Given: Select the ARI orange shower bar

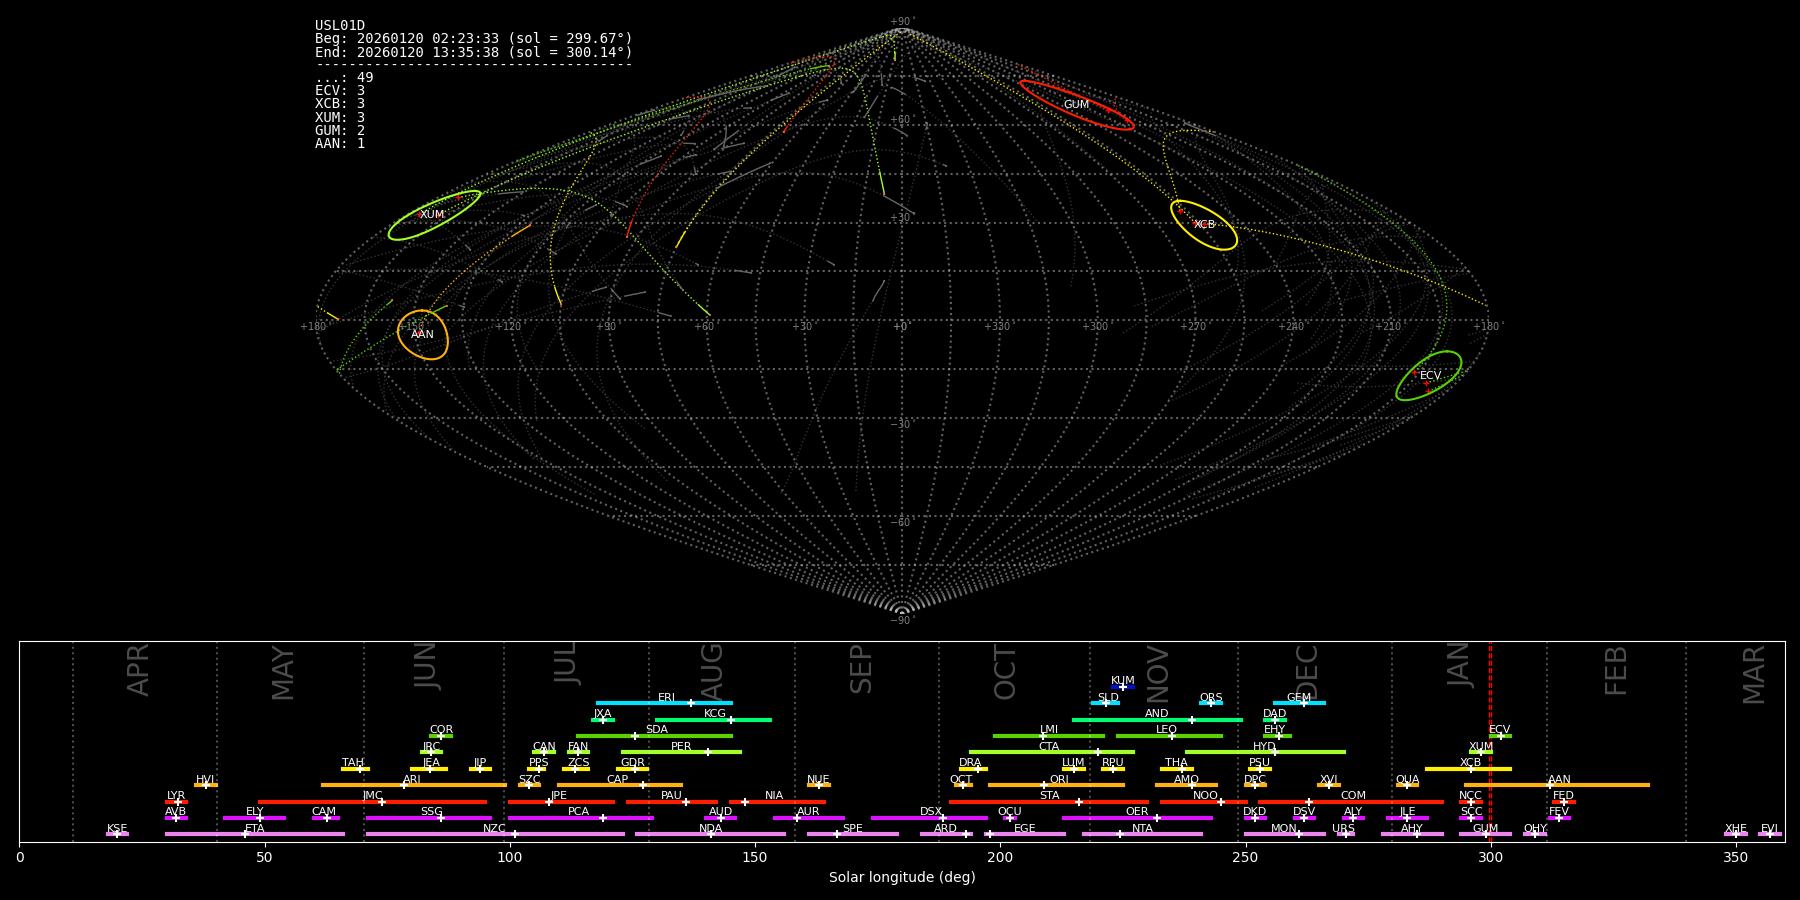Looking at the screenshot, I should (414, 785).
